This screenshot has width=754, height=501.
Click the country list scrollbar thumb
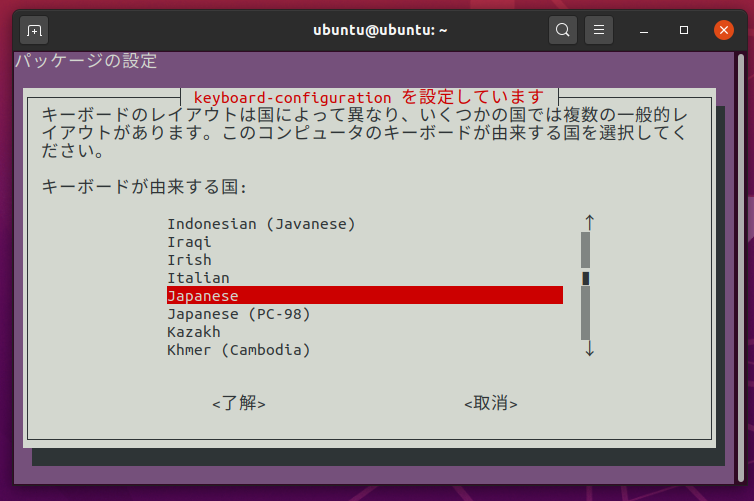pos(586,278)
